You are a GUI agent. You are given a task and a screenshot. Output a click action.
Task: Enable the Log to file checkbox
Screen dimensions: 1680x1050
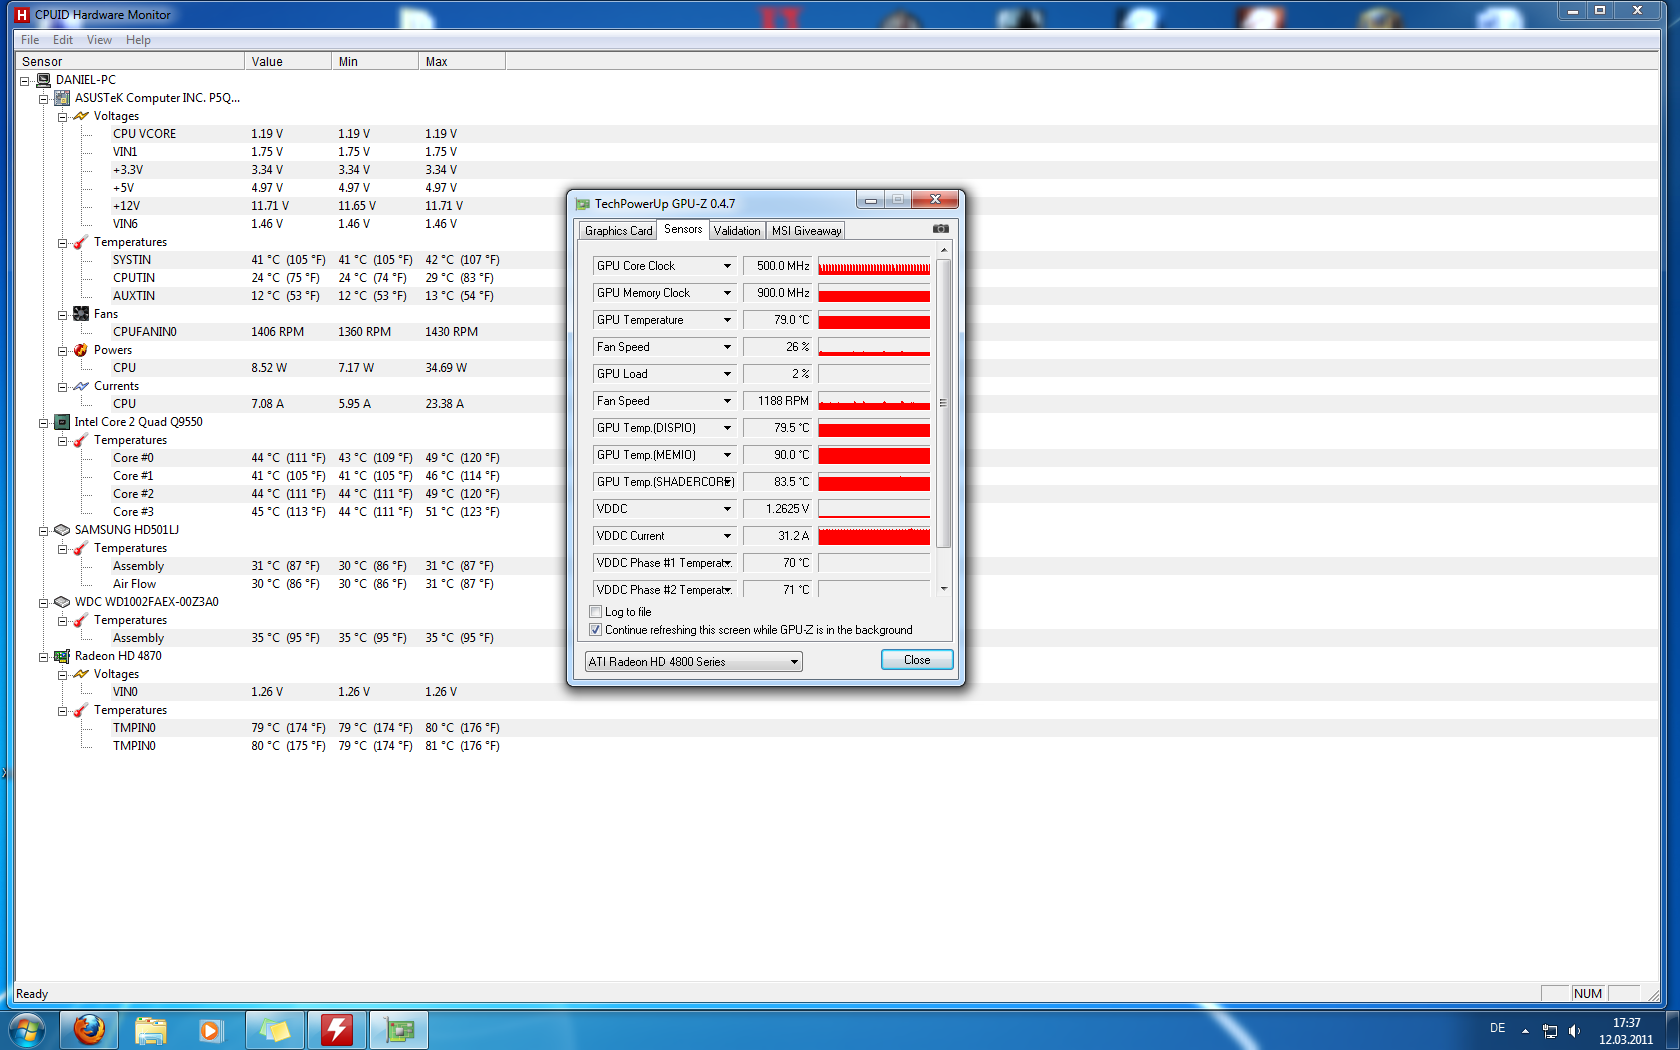[x=596, y=612]
